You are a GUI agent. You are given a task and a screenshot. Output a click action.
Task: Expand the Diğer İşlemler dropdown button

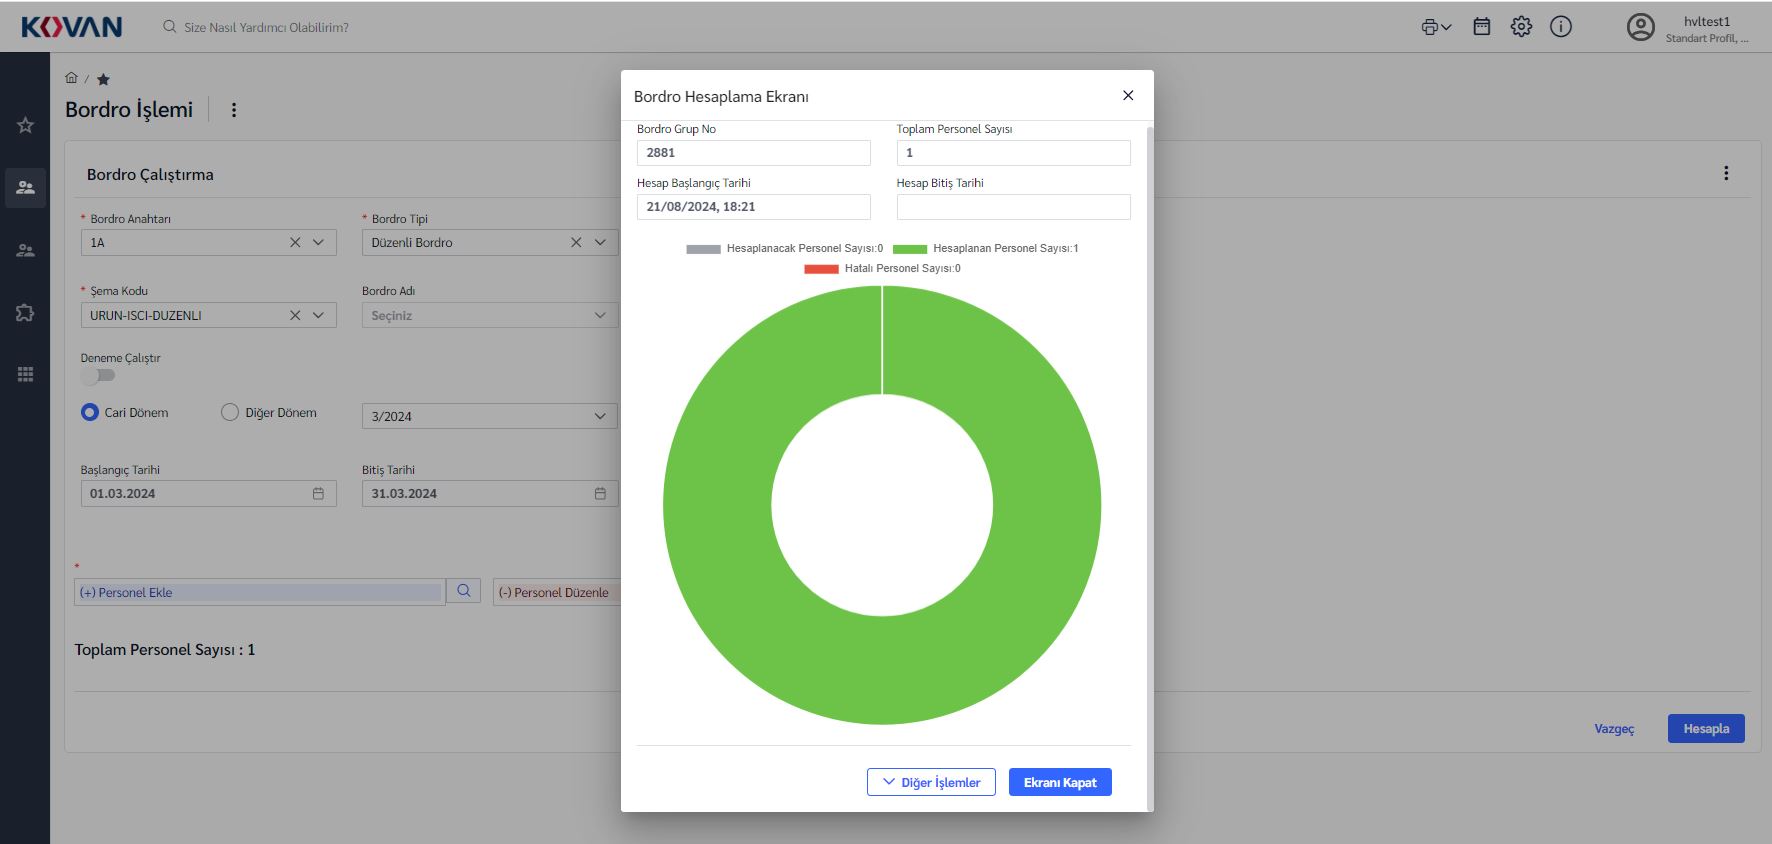[931, 782]
